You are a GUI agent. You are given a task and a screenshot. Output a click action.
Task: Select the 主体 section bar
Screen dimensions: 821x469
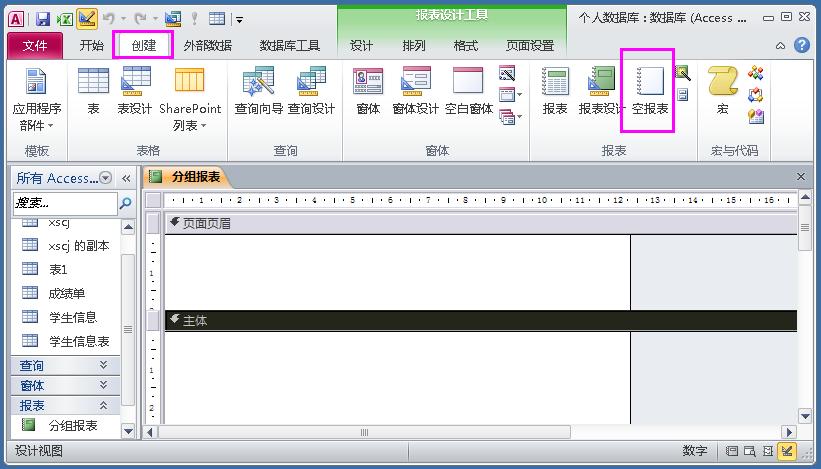(x=481, y=320)
